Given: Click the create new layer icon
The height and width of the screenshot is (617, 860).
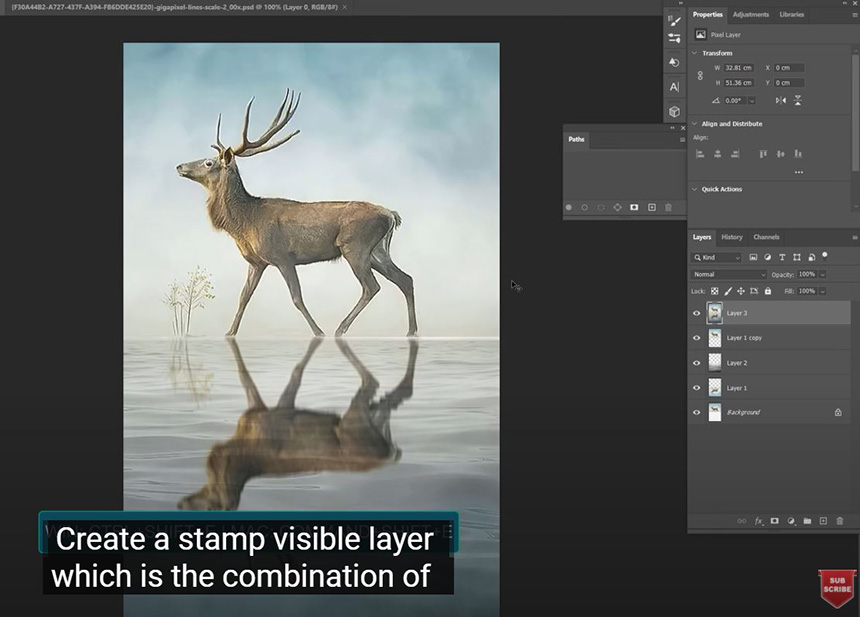Looking at the screenshot, I should pyautogui.click(x=823, y=521).
